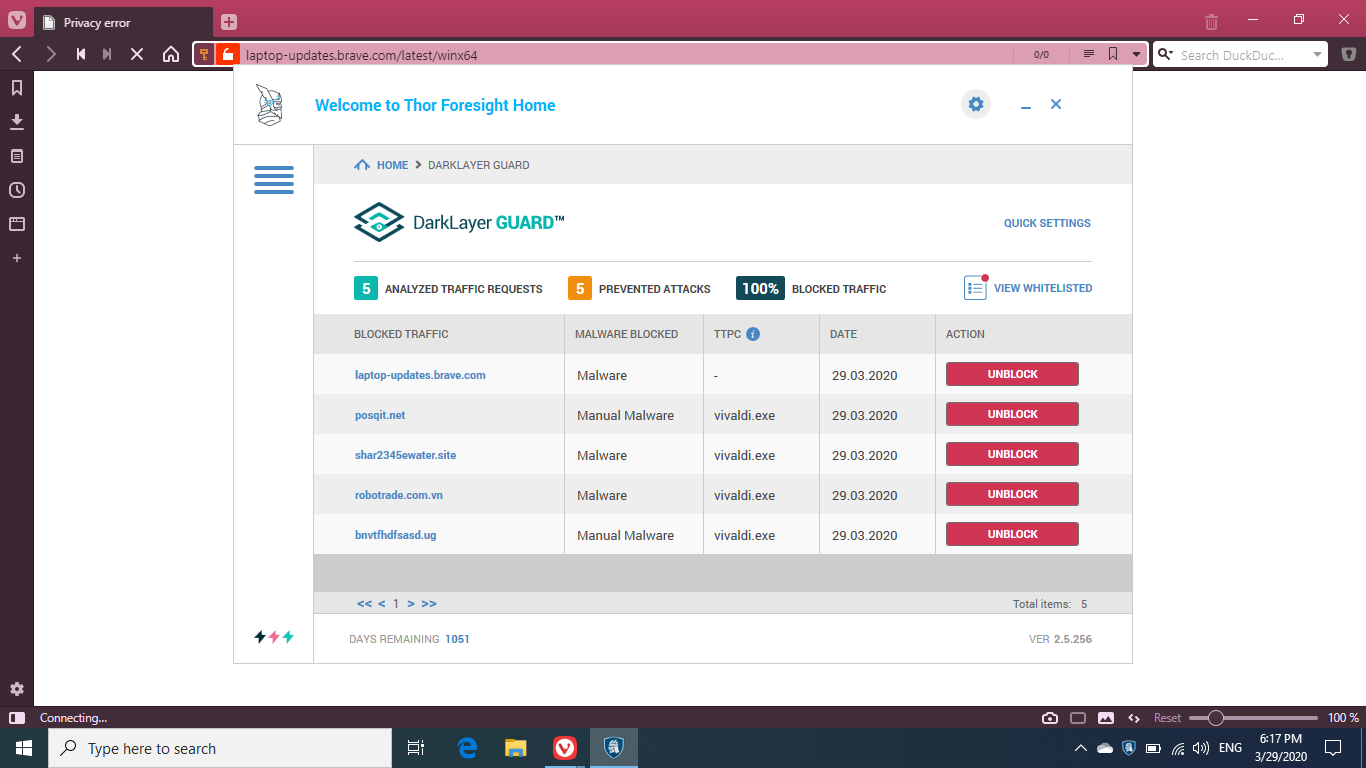Click the page zoom slider handle

point(1216,718)
